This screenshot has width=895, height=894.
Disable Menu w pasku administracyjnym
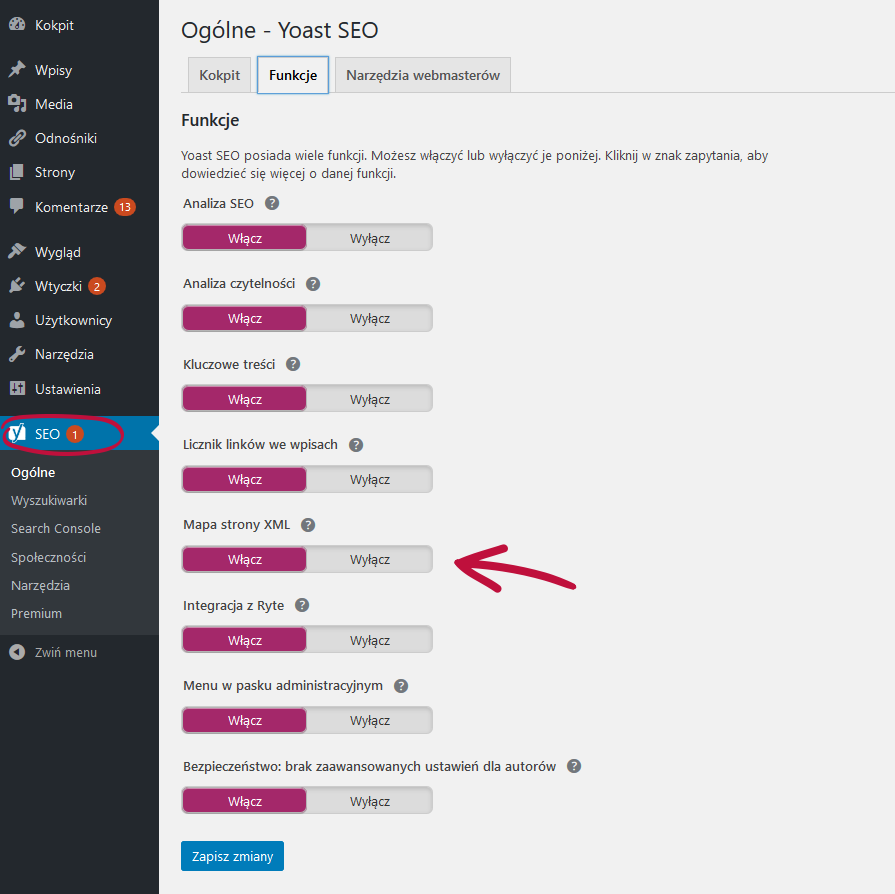[x=370, y=720]
